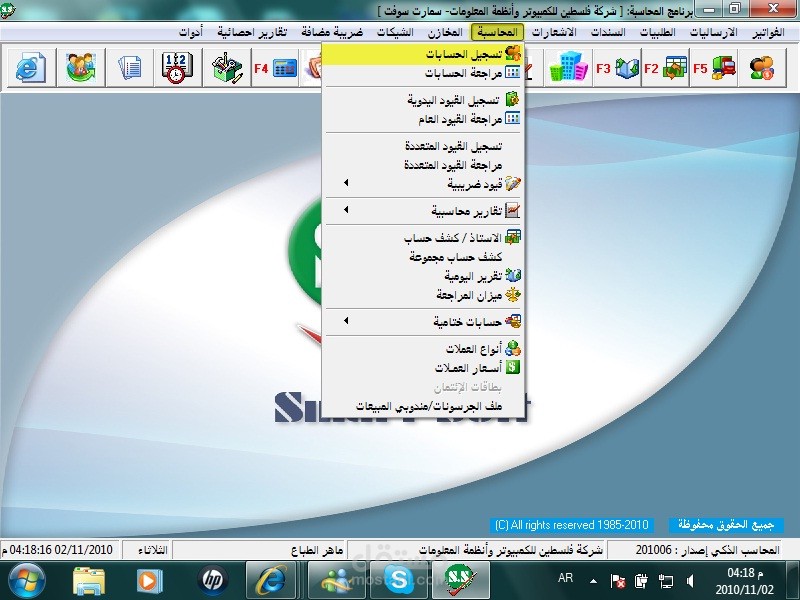Viewport: 800px width, 600px height.
Task: Open the السندات menu
Action: click(608, 32)
